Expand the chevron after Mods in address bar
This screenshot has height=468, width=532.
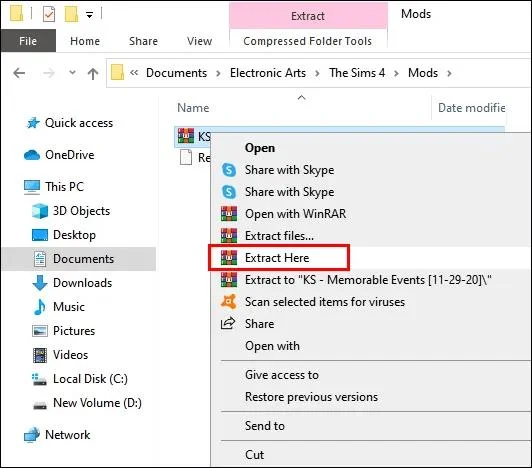pyautogui.click(x=449, y=73)
